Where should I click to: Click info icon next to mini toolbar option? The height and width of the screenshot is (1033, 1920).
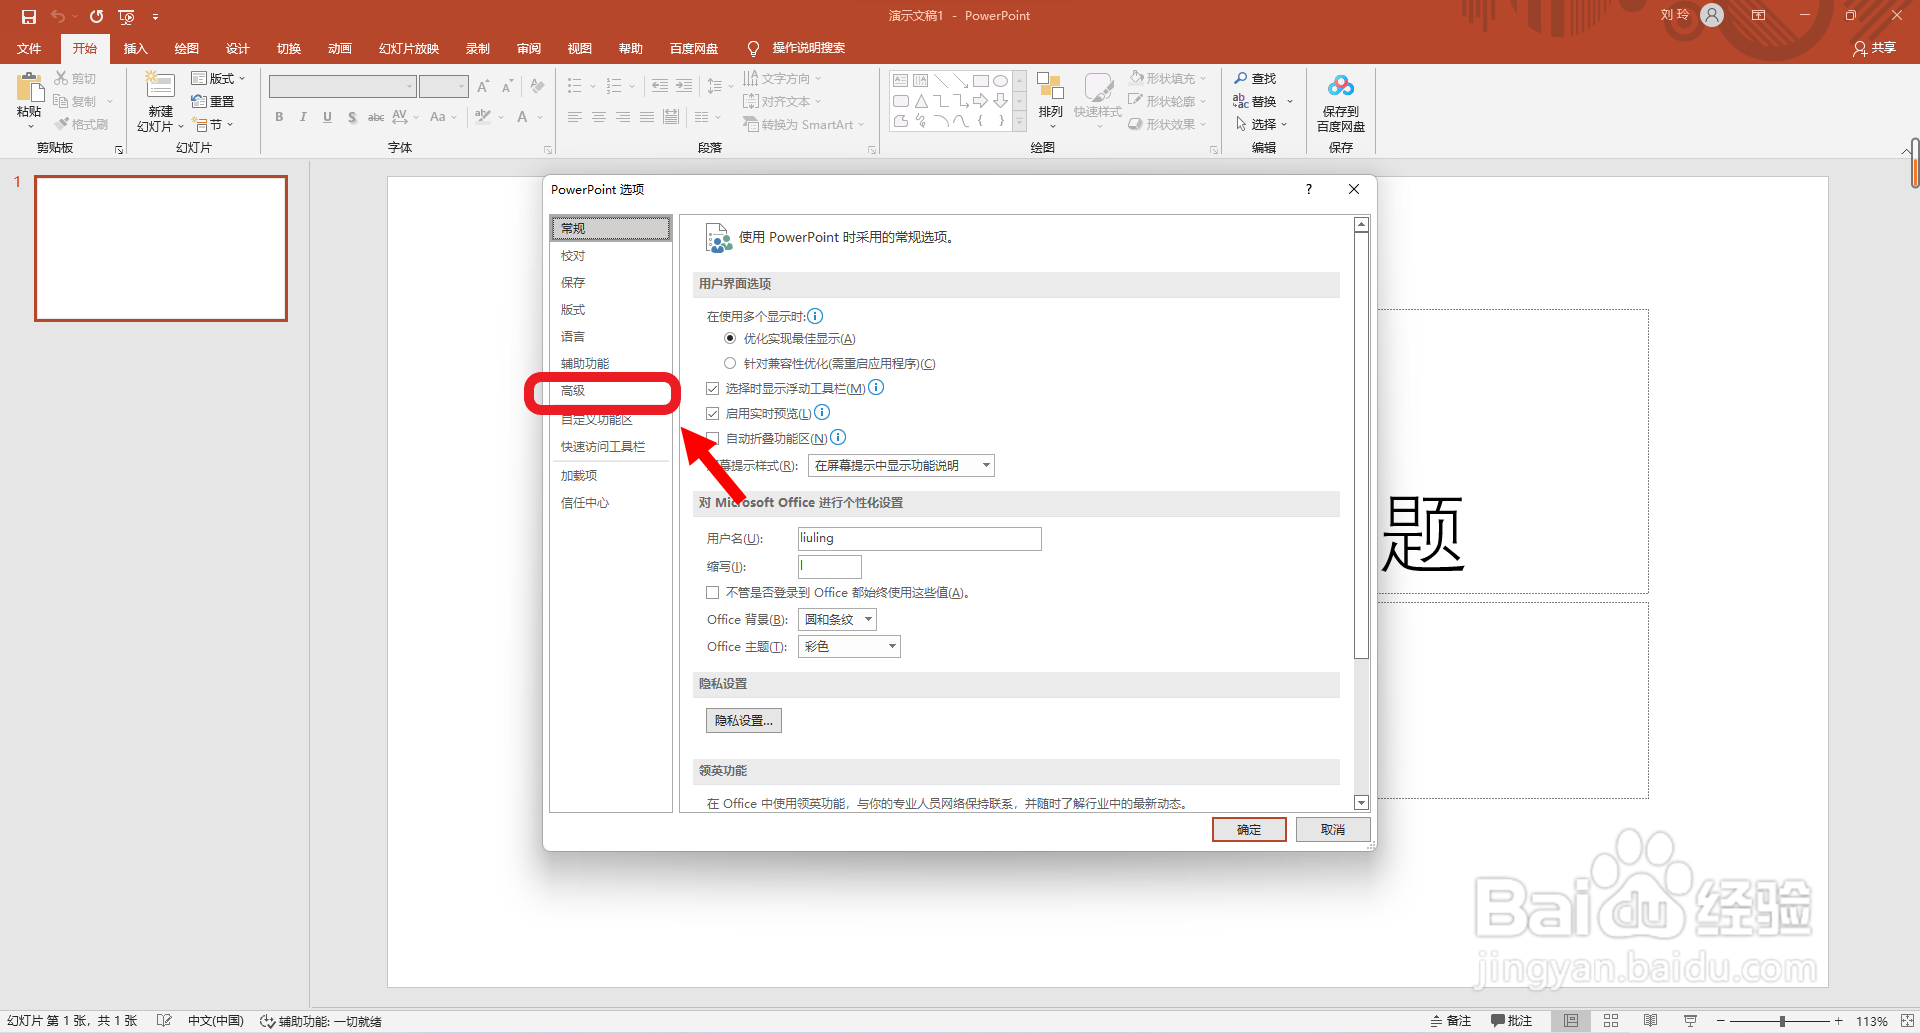876,388
